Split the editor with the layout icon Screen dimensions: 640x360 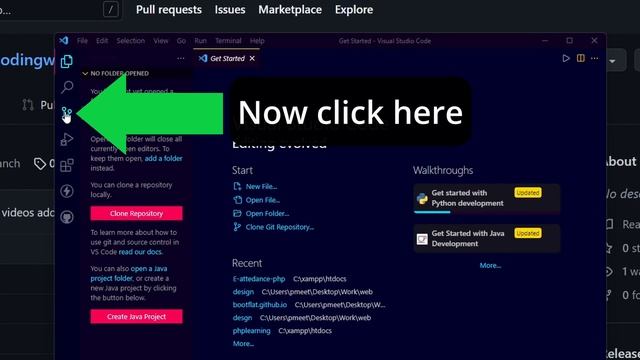pyautogui.click(x=580, y=58)
